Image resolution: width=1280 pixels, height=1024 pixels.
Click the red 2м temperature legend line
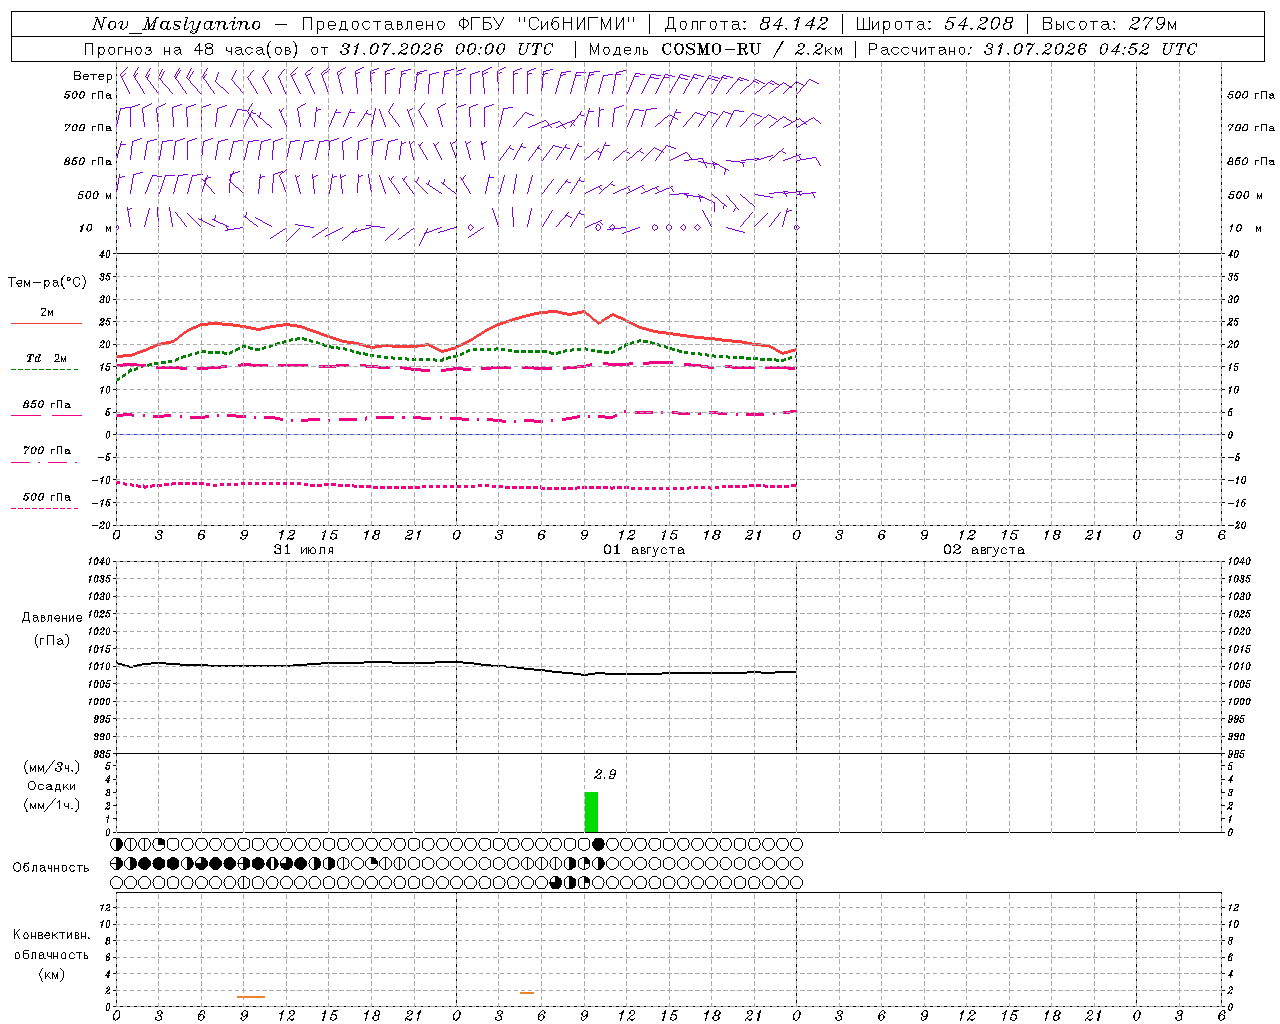46,323
